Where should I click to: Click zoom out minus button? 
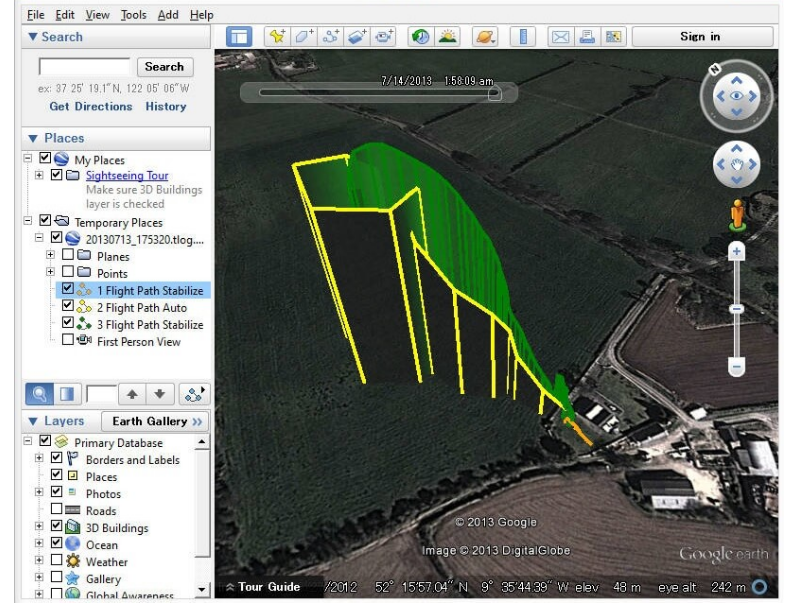pyautogui.click(x=736, y=366)
